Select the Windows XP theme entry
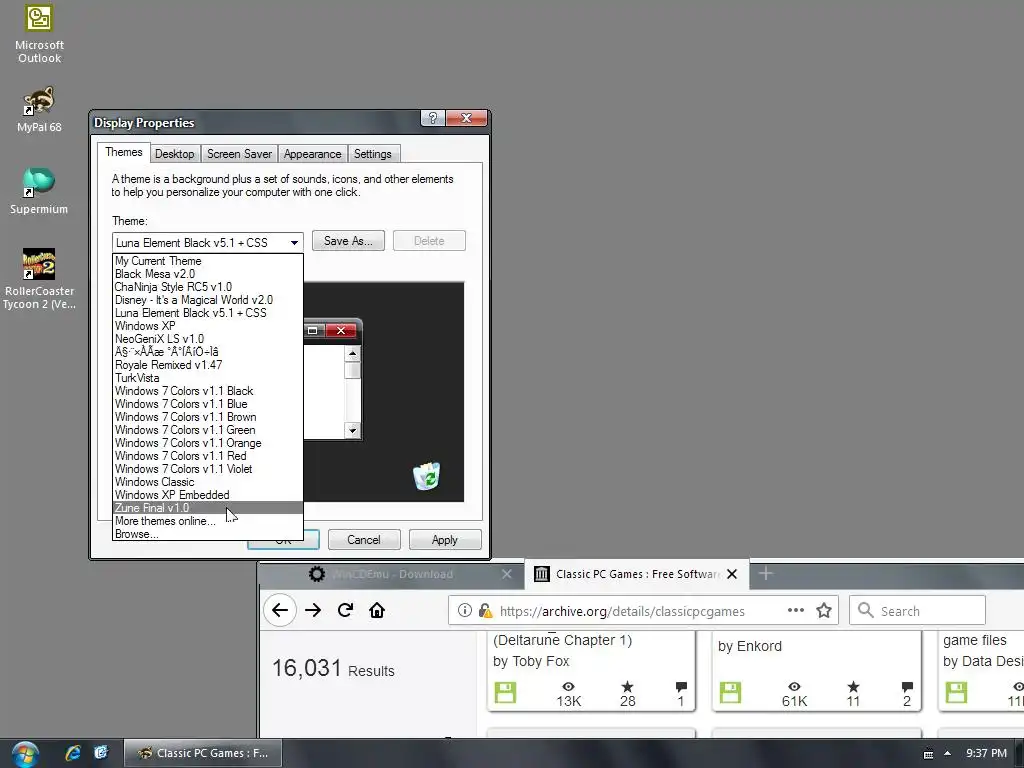1024x768 pixels. tap(208, 326)
